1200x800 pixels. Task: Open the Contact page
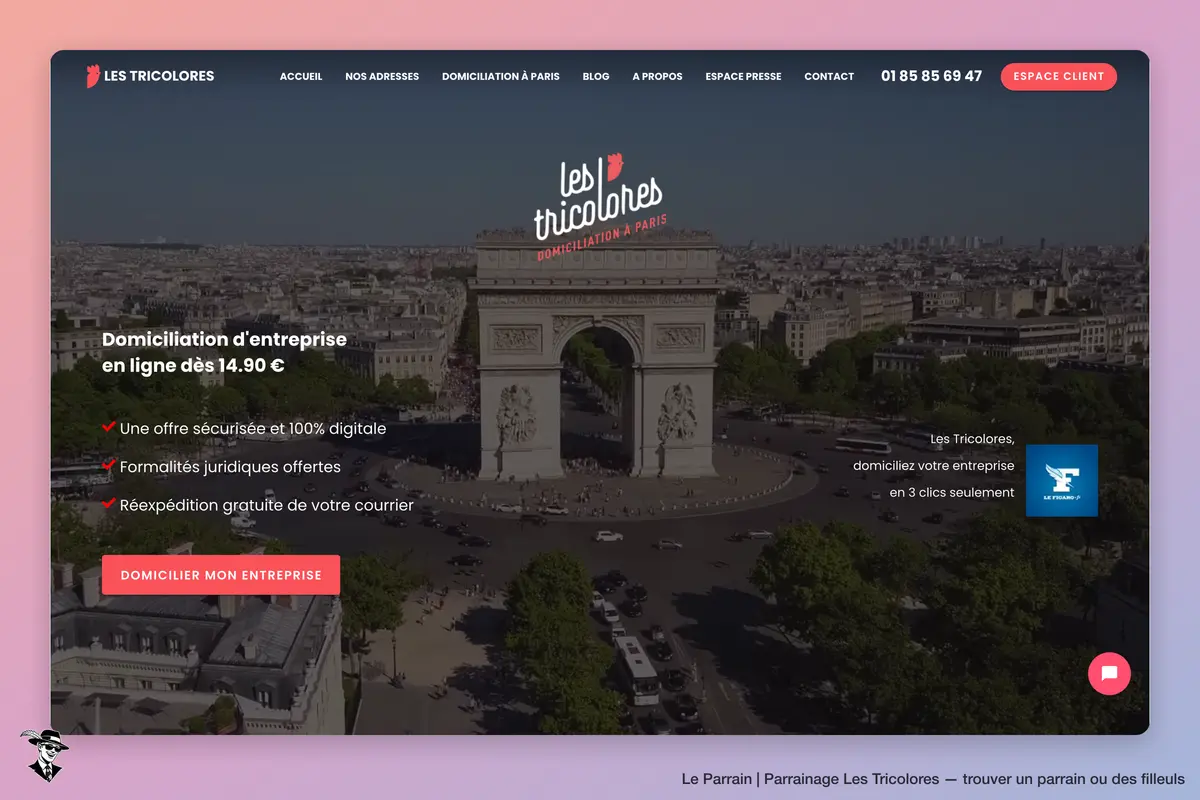[829, 77]
